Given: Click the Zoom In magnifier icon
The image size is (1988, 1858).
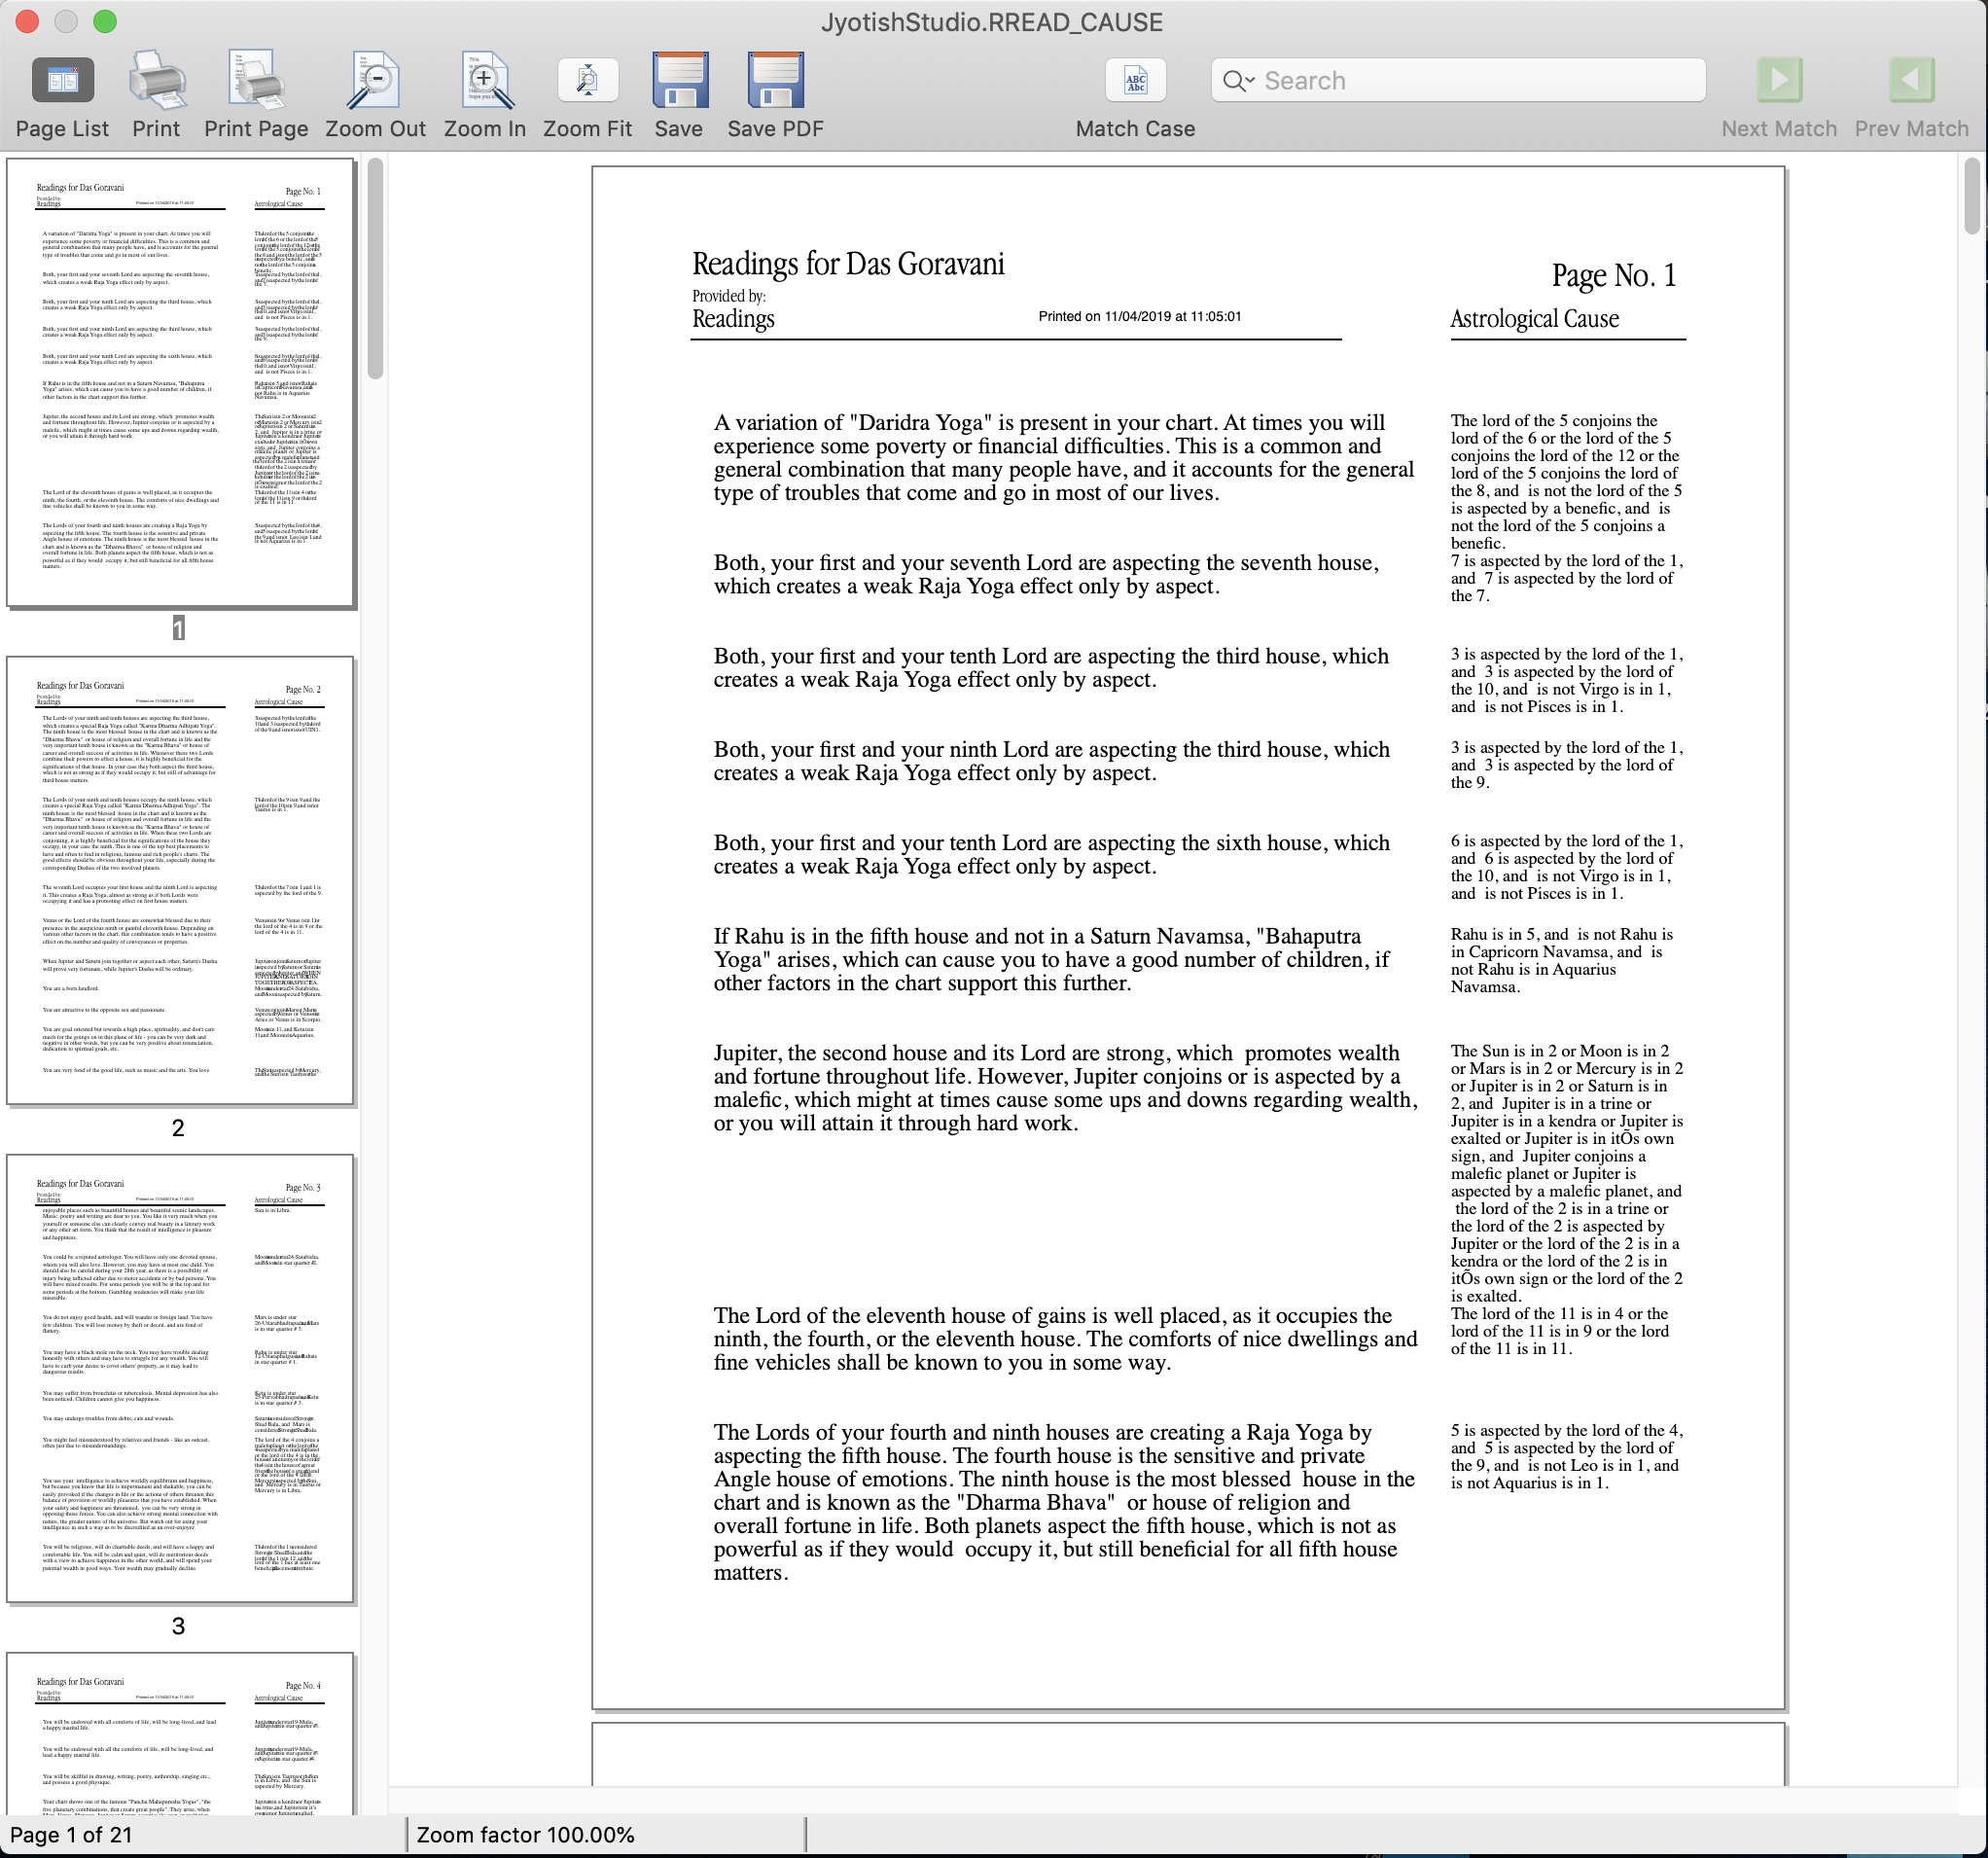Looking at the screenshot, I should (x=485, y=80).
